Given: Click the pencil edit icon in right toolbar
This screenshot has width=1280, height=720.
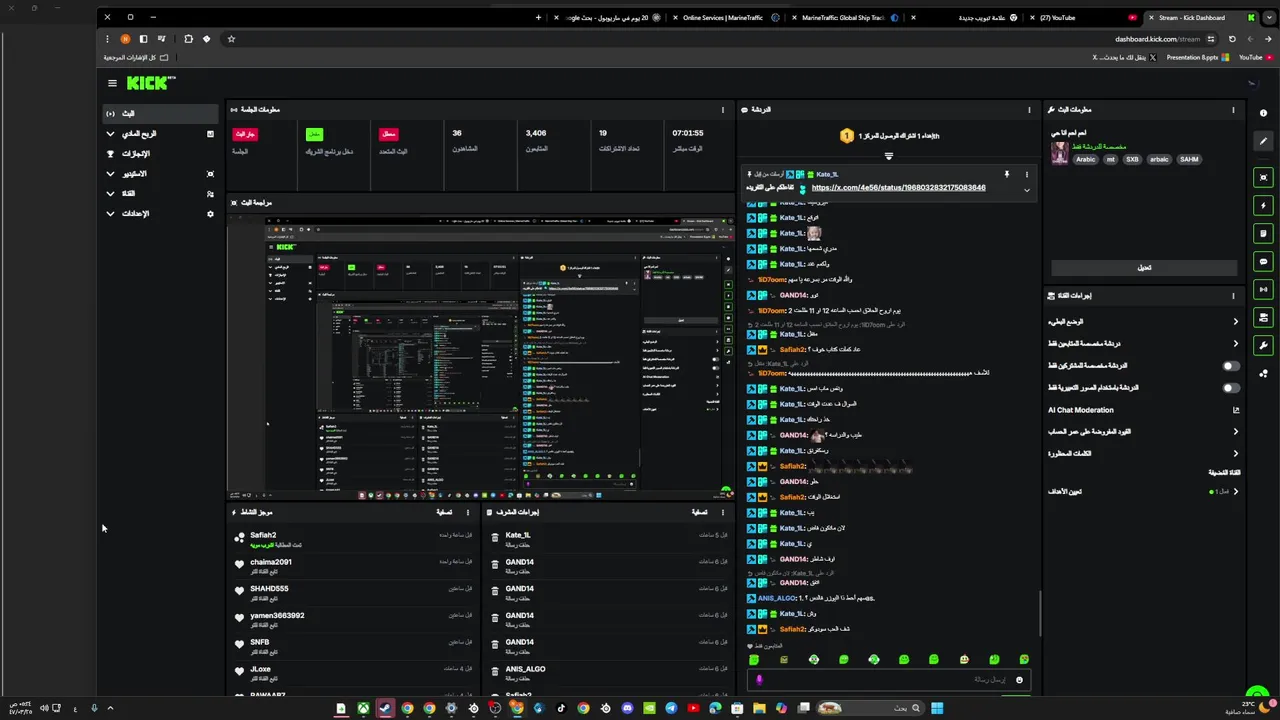Looking at the screenshot, I should pos(1264,141).
